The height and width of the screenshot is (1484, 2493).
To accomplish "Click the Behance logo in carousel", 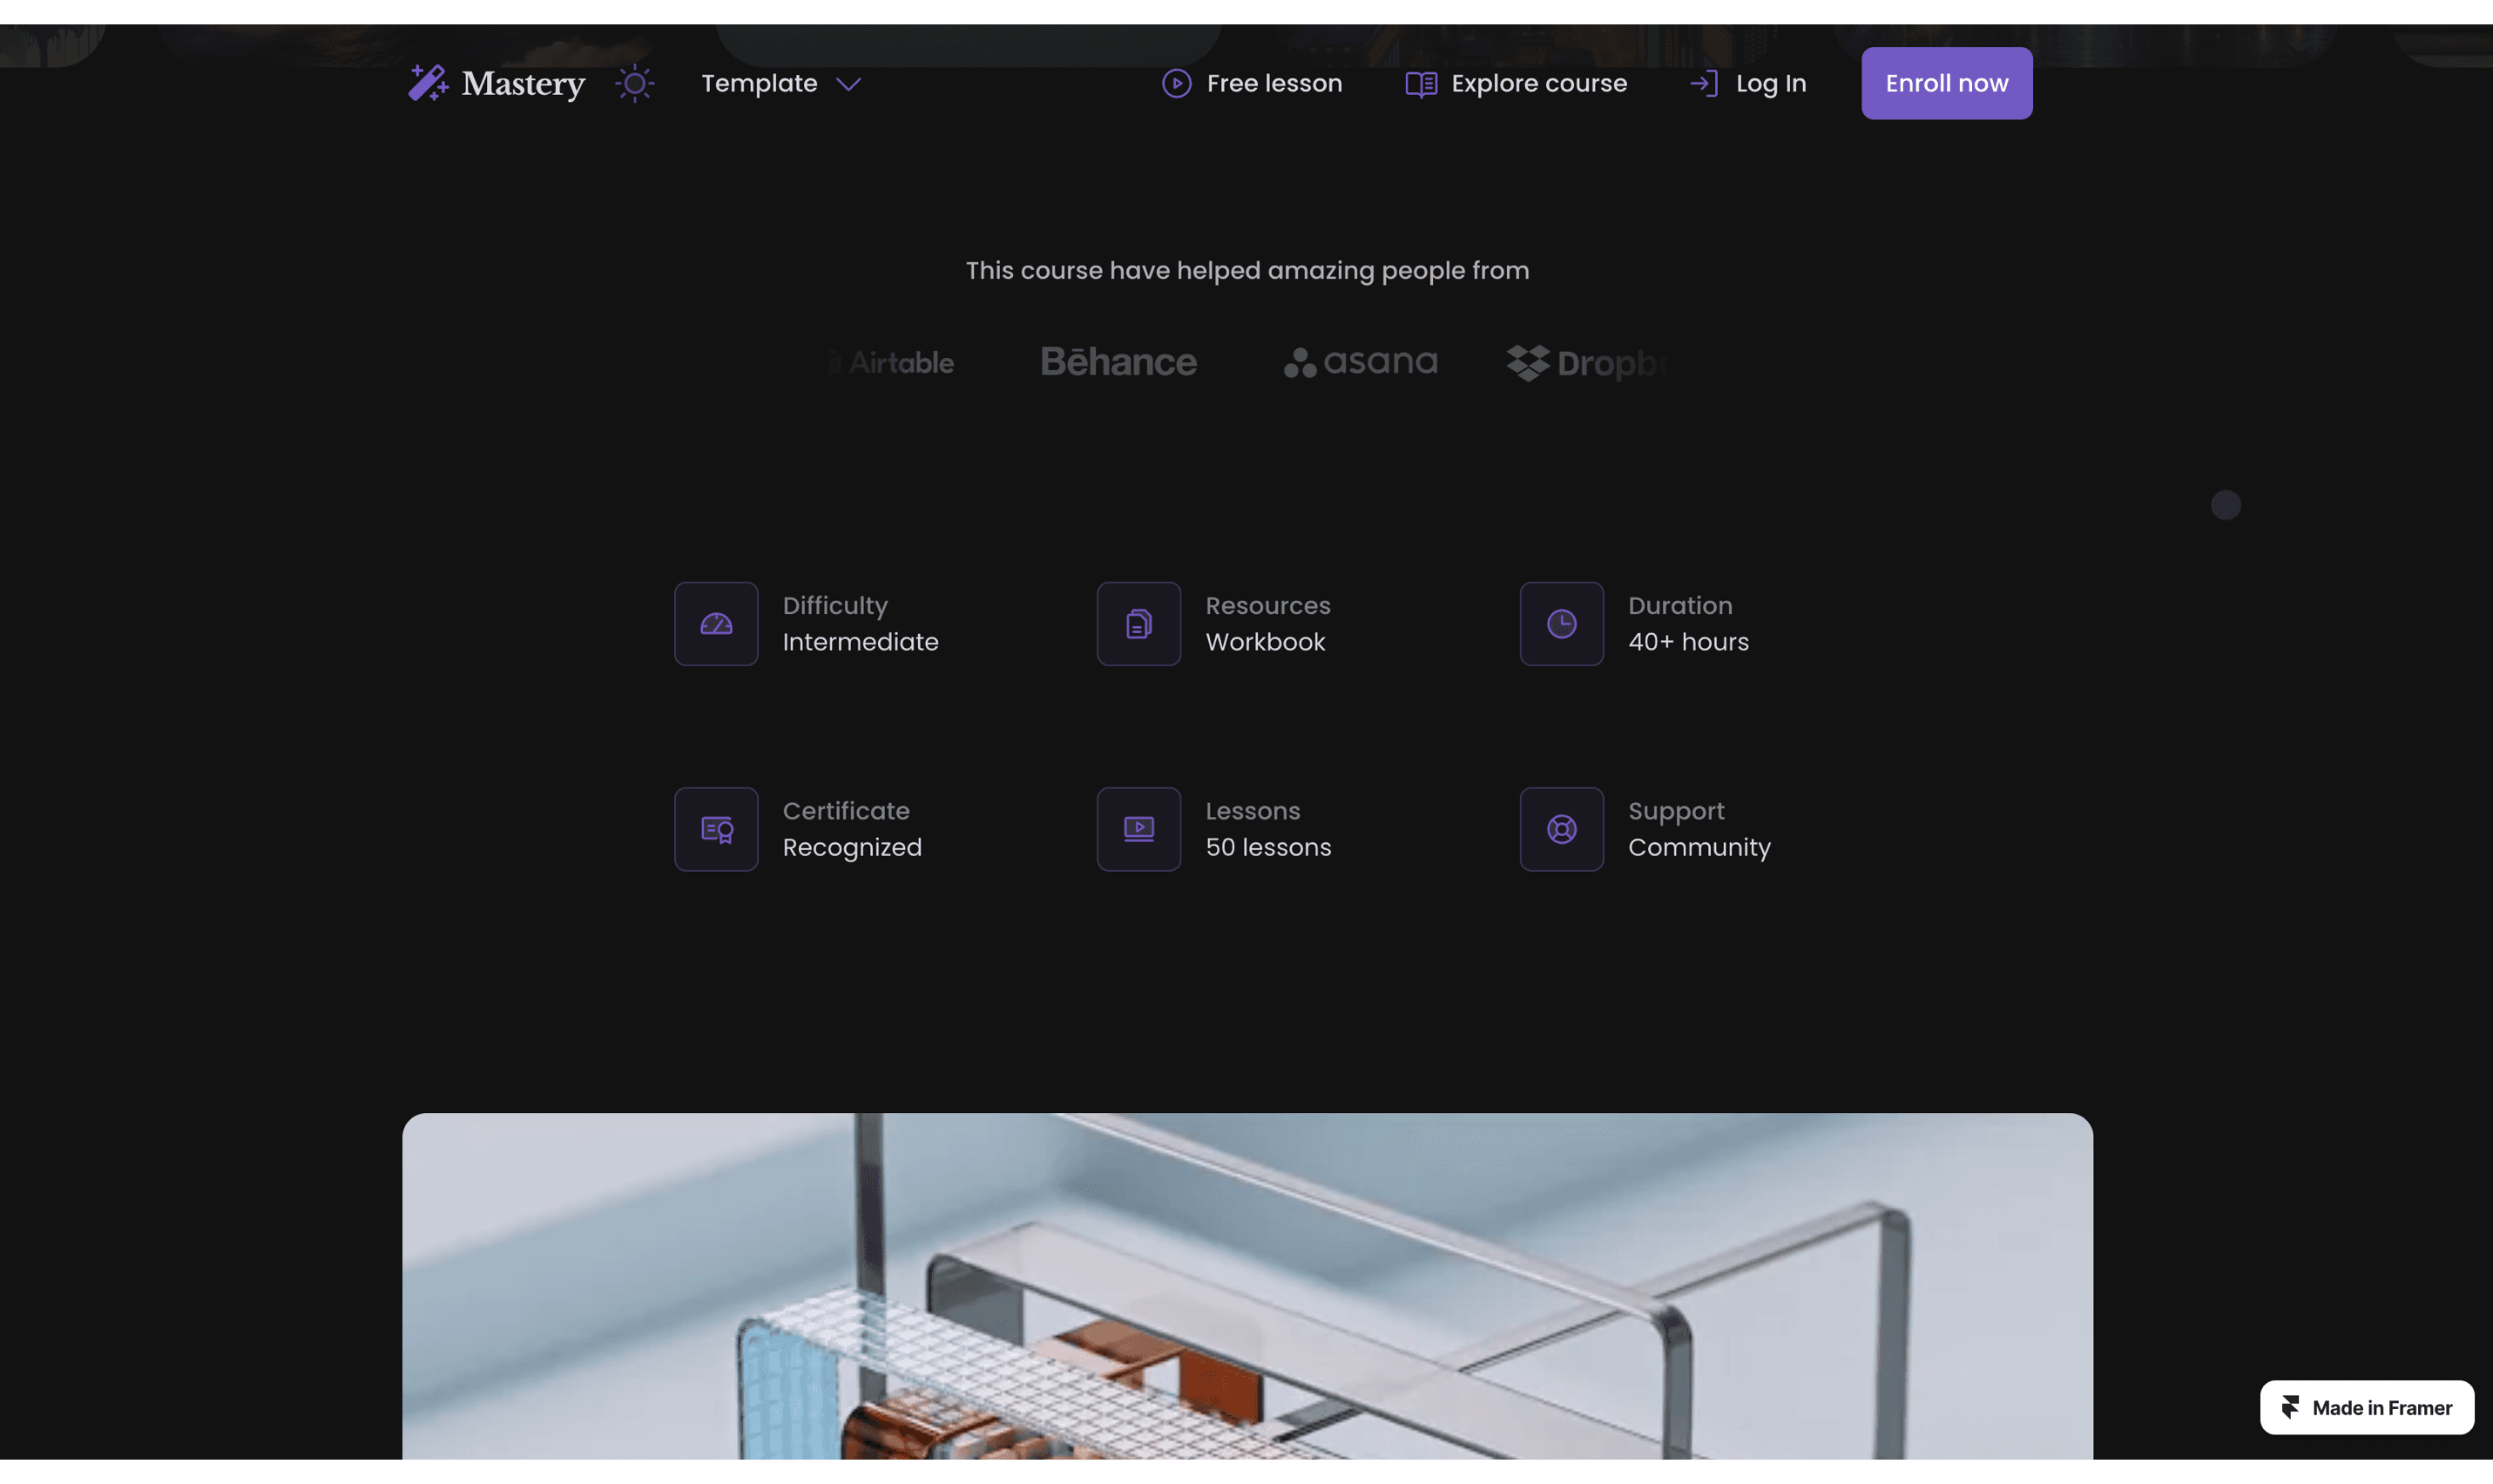I will pyautogui.click(x=1118, y=362).
